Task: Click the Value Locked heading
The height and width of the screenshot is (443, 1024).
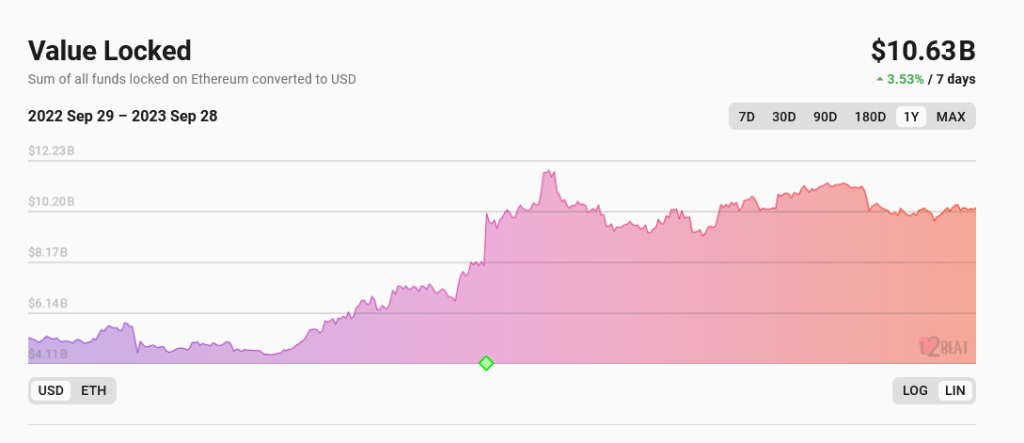Action: [109, 50]
